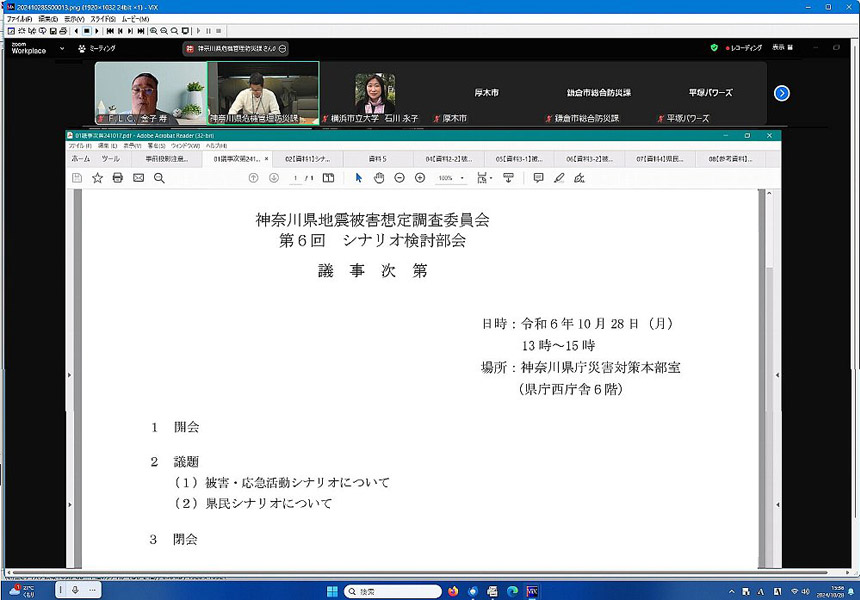The width and height of the screenshot is (860, 600).
Task: Open the comment note tool in Acrobat
Action: [538, 178]
